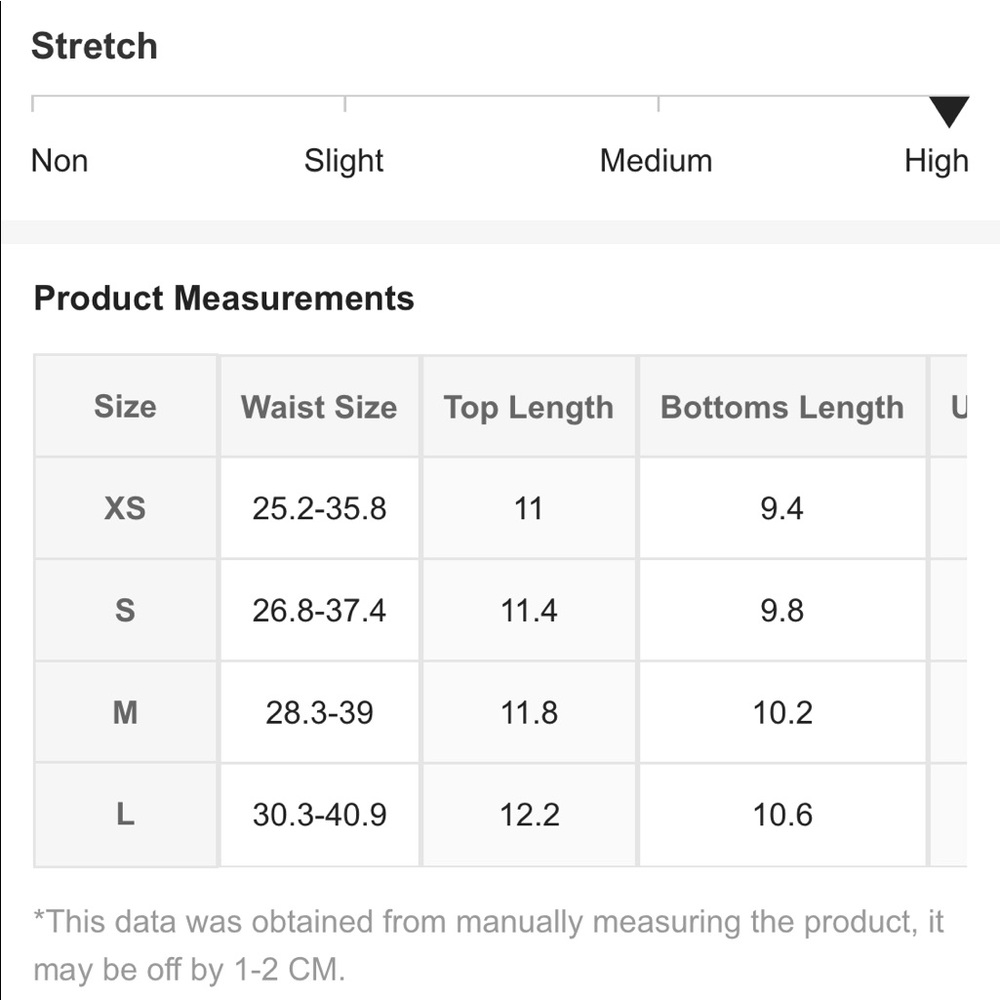
Task: Select the Size column header
Action: [125, 406]
